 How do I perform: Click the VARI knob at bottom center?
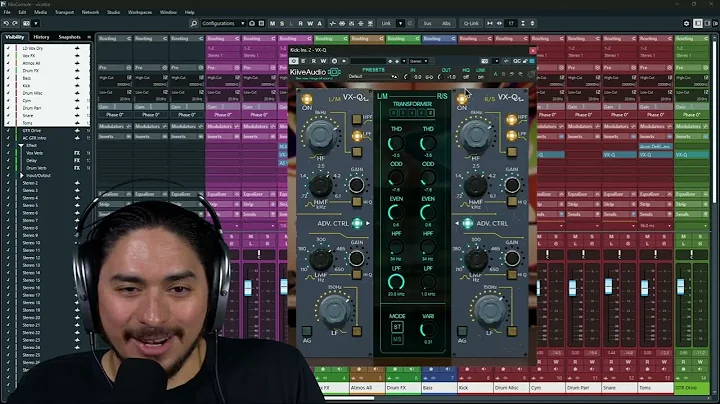[x=428, y=329]
